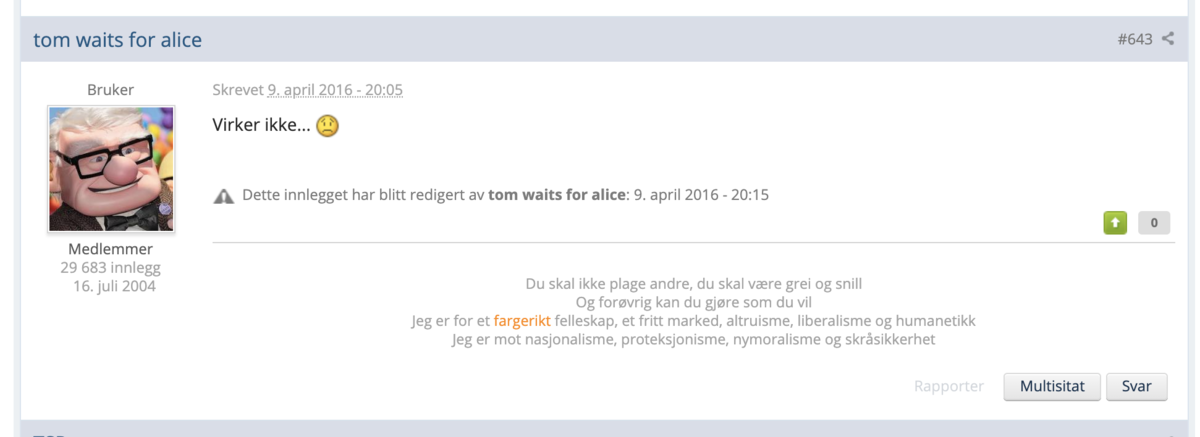Click Rapporter to report the post
Image resolution: width=1200 pixels, height=437 pixels.
[x=949, y=386]
